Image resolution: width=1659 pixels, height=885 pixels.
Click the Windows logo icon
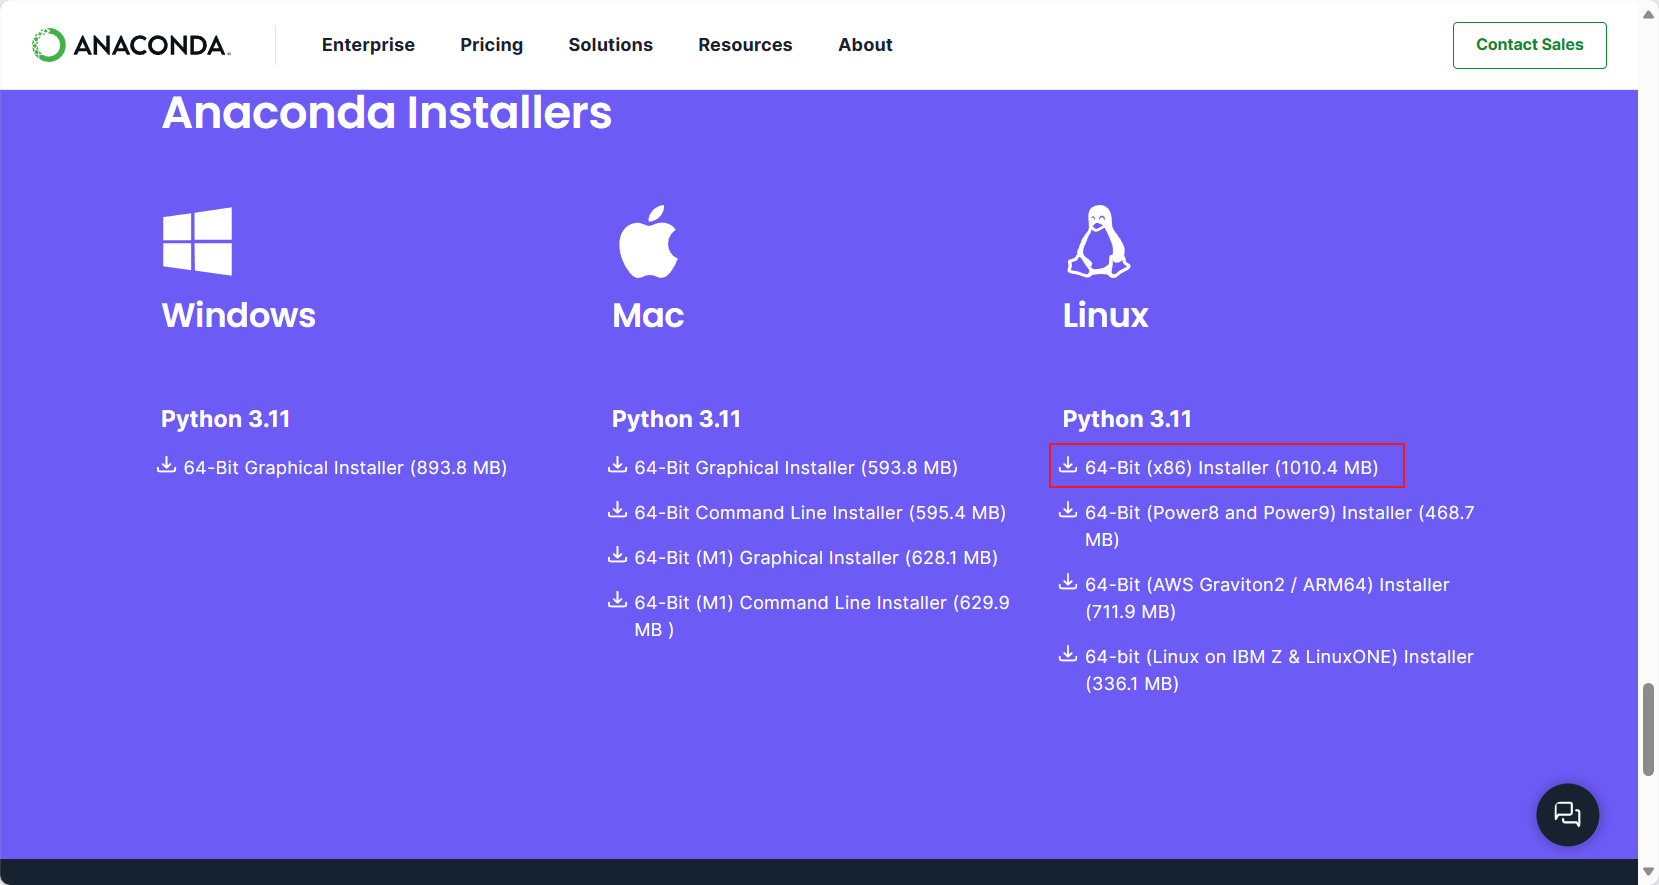(x=197, y=241)
